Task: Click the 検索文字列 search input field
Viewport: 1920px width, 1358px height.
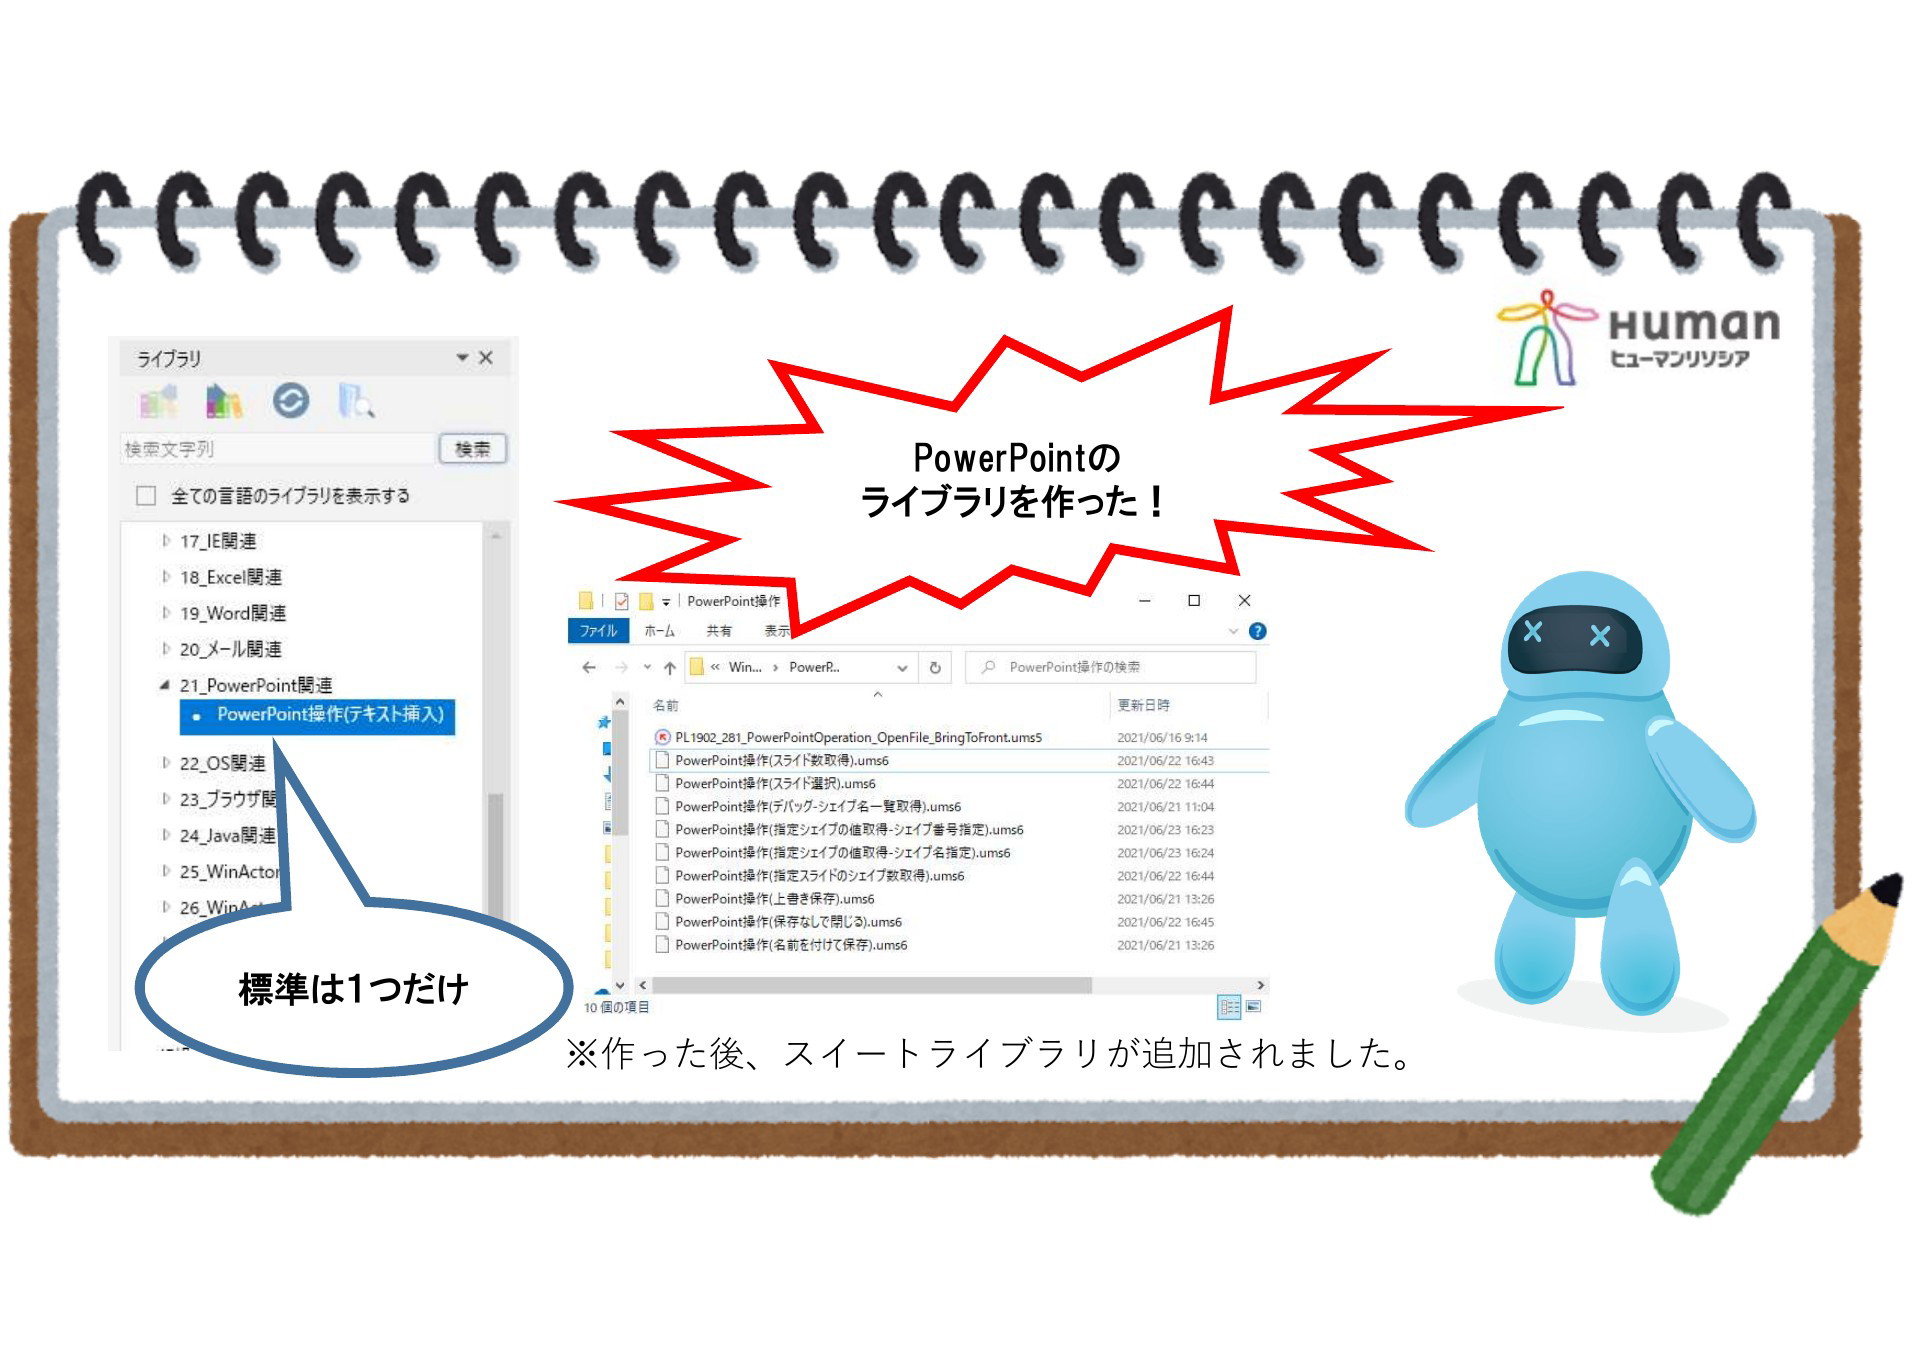Action: pos(278,449)
